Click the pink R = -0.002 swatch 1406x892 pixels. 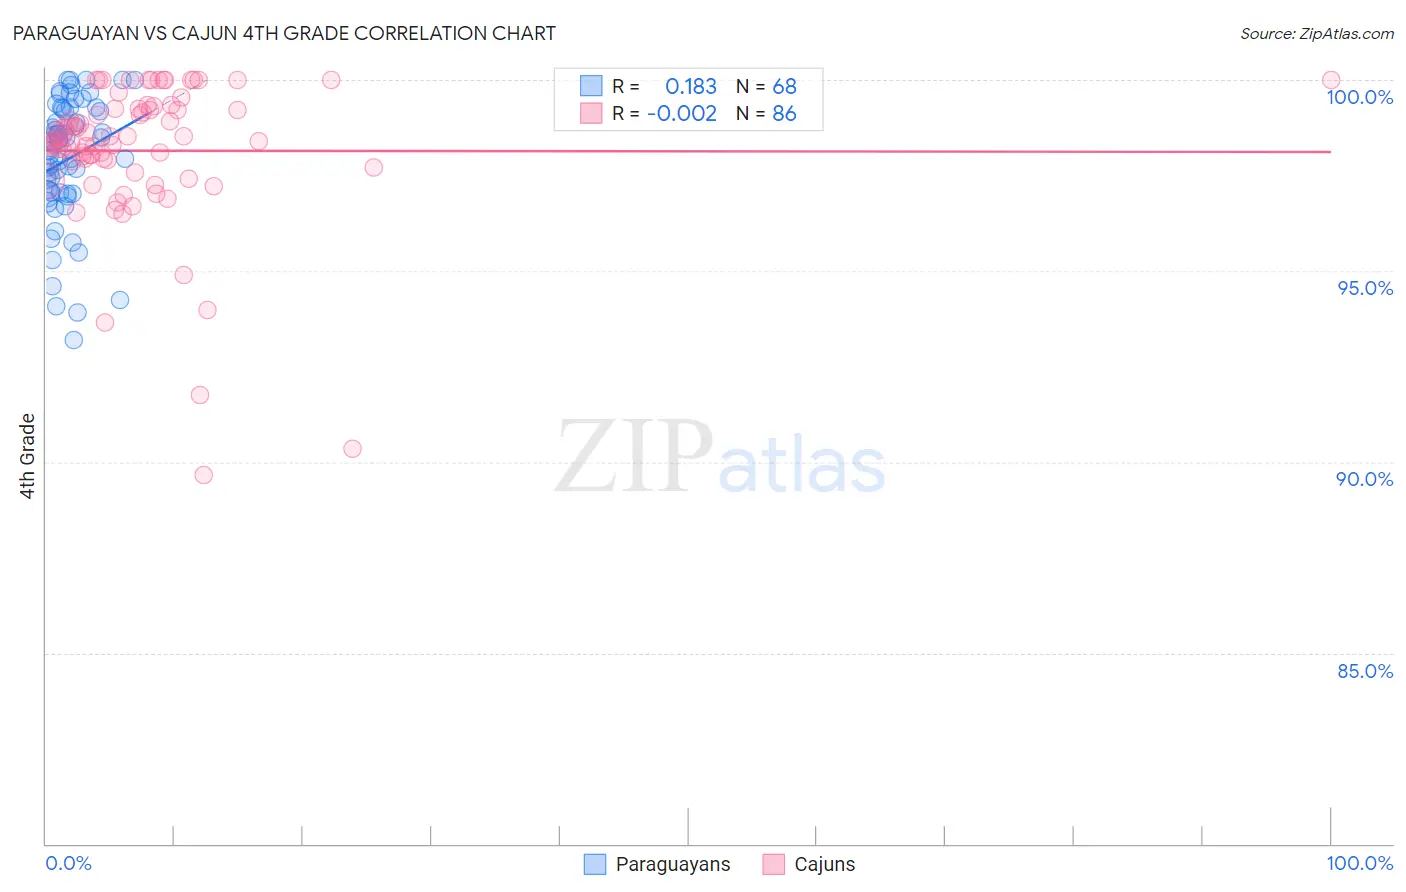[x=591, y=114]
